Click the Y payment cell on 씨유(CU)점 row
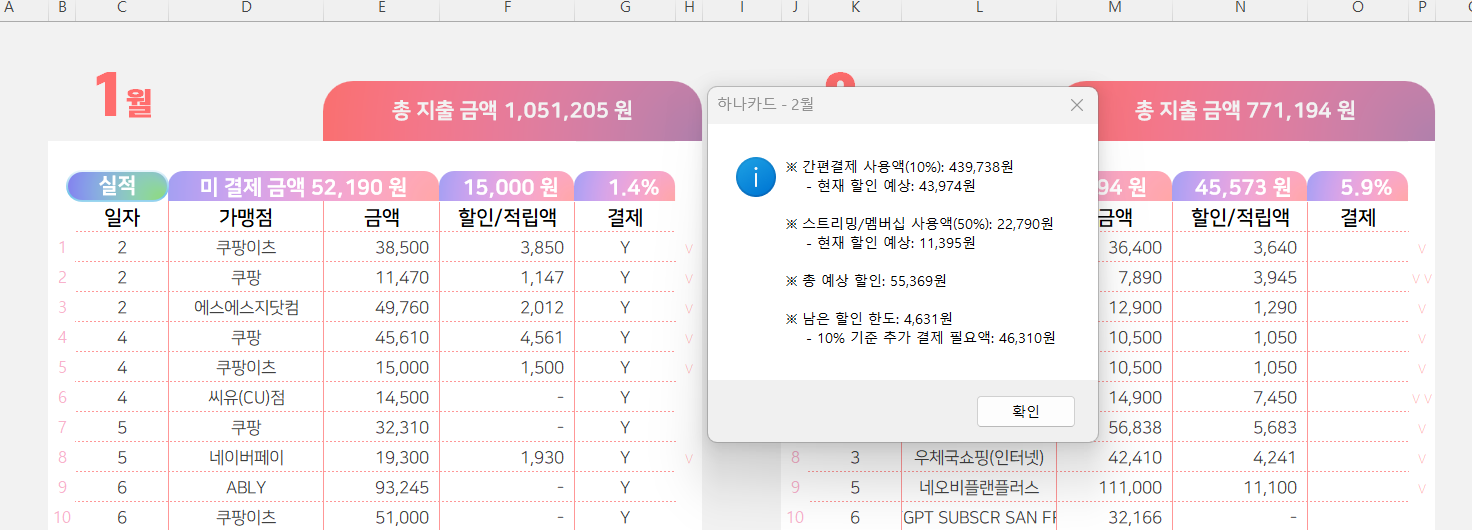Screen dimensions: 1472x530 click(625, 398)
